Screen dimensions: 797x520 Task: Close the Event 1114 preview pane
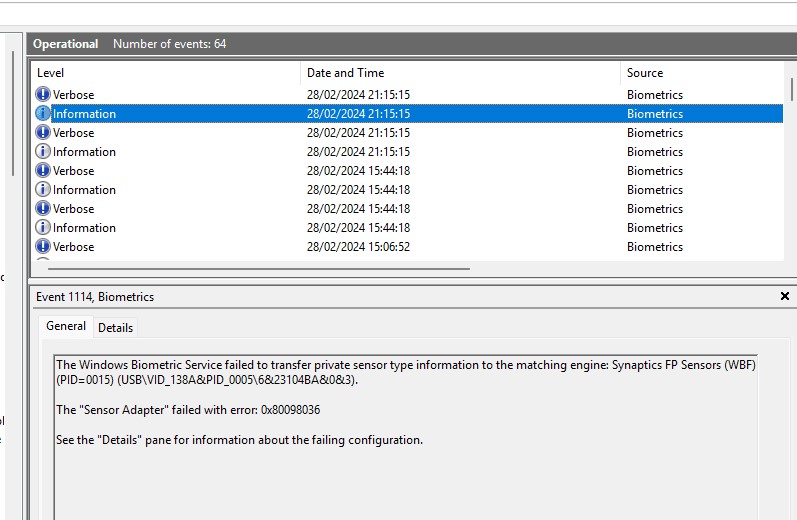coord(785,296)
